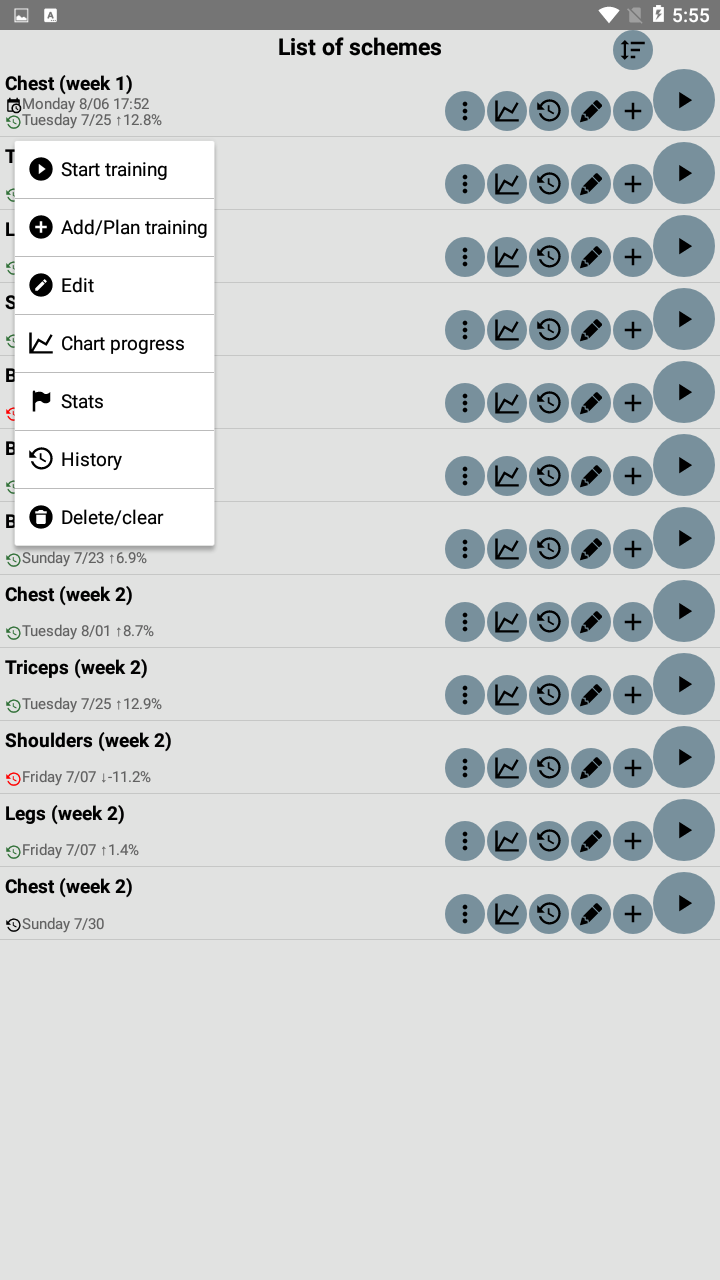Click pencil icon for Triceps (week 2)
The height and width of the screenshot is (1280, 720).
pos(591,694)
